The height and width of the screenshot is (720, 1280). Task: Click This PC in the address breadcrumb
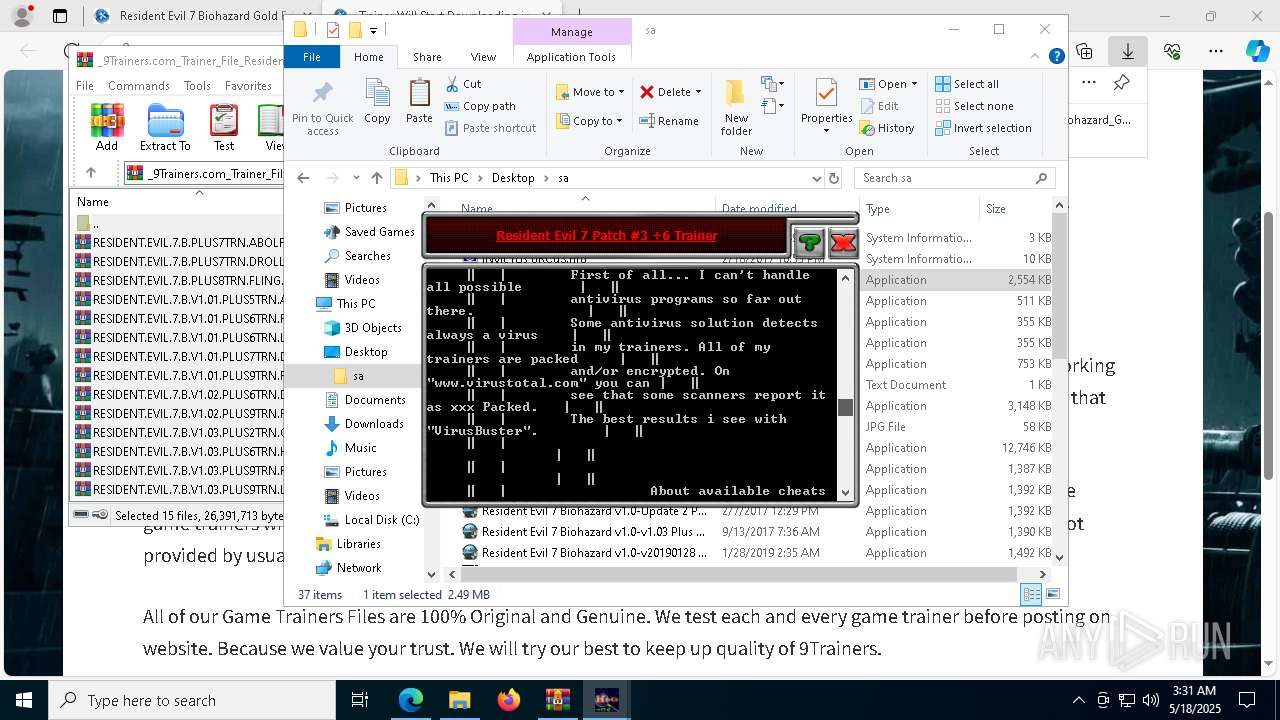pyautogui.click(x=448, y=178)
